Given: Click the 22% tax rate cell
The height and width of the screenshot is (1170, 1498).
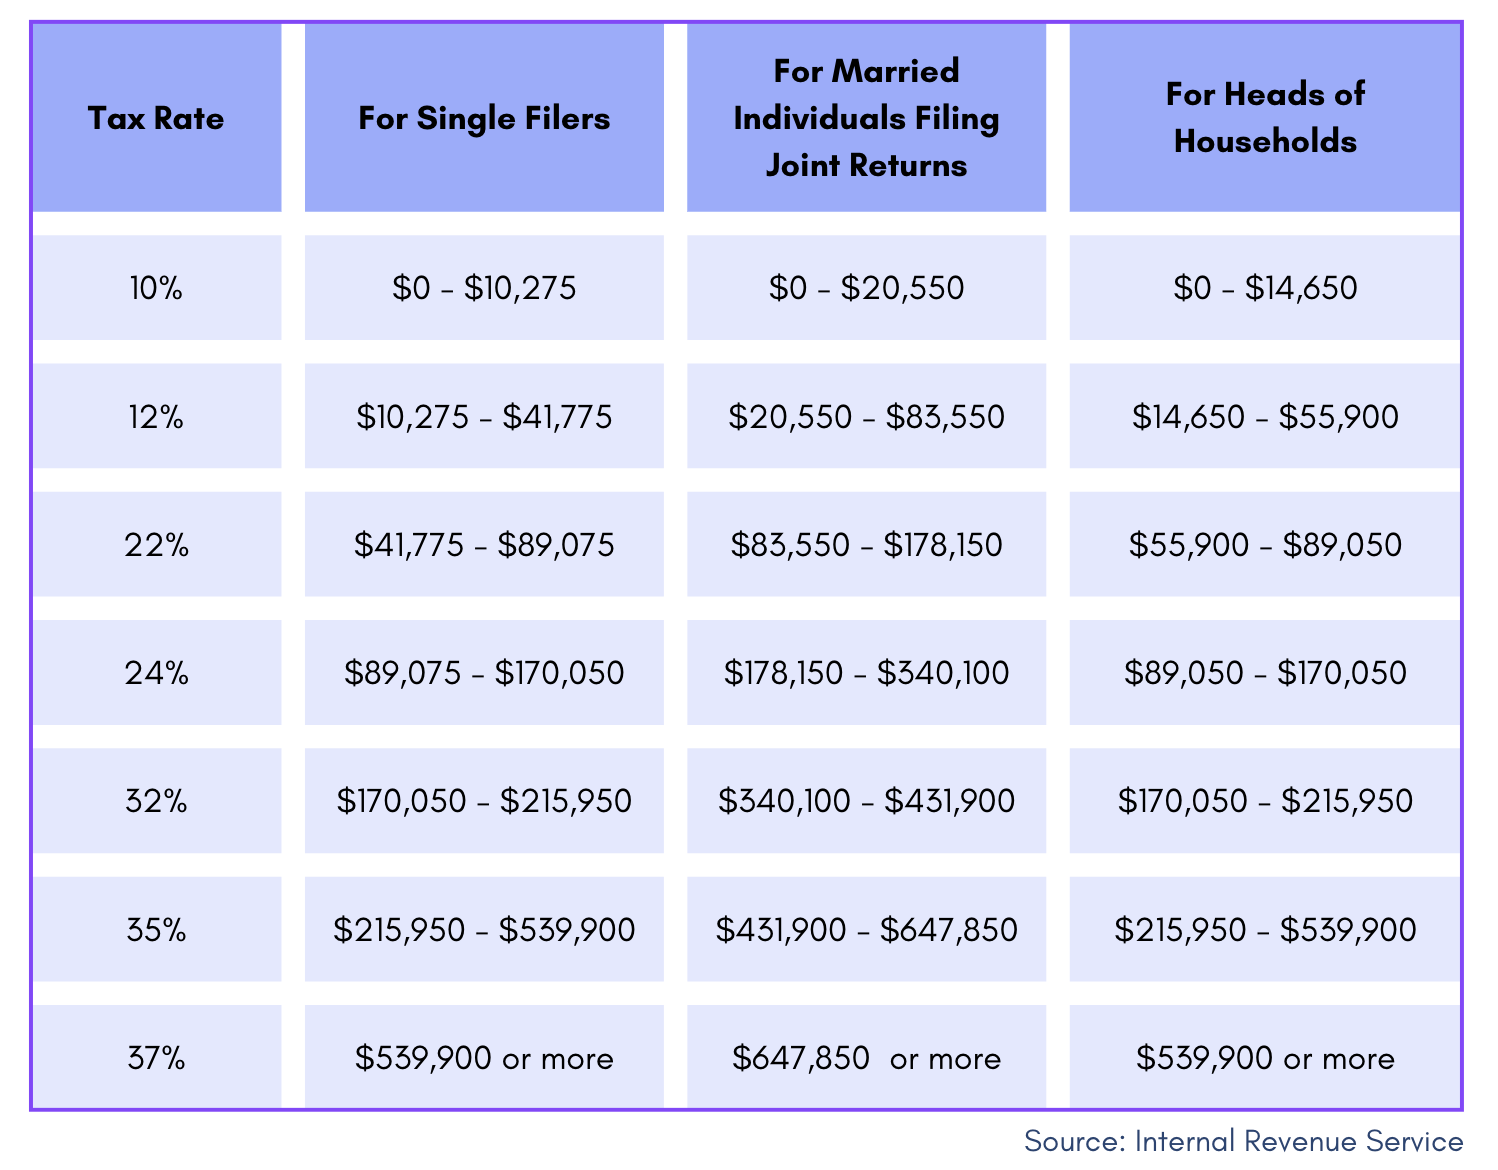Looking at the screenshot, I should click(x=157, y=544).
